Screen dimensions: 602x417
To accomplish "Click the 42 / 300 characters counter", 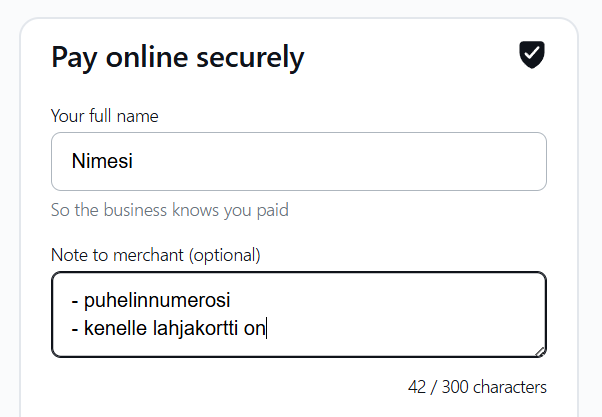I will pyautogui.click(x=477, y=387).
